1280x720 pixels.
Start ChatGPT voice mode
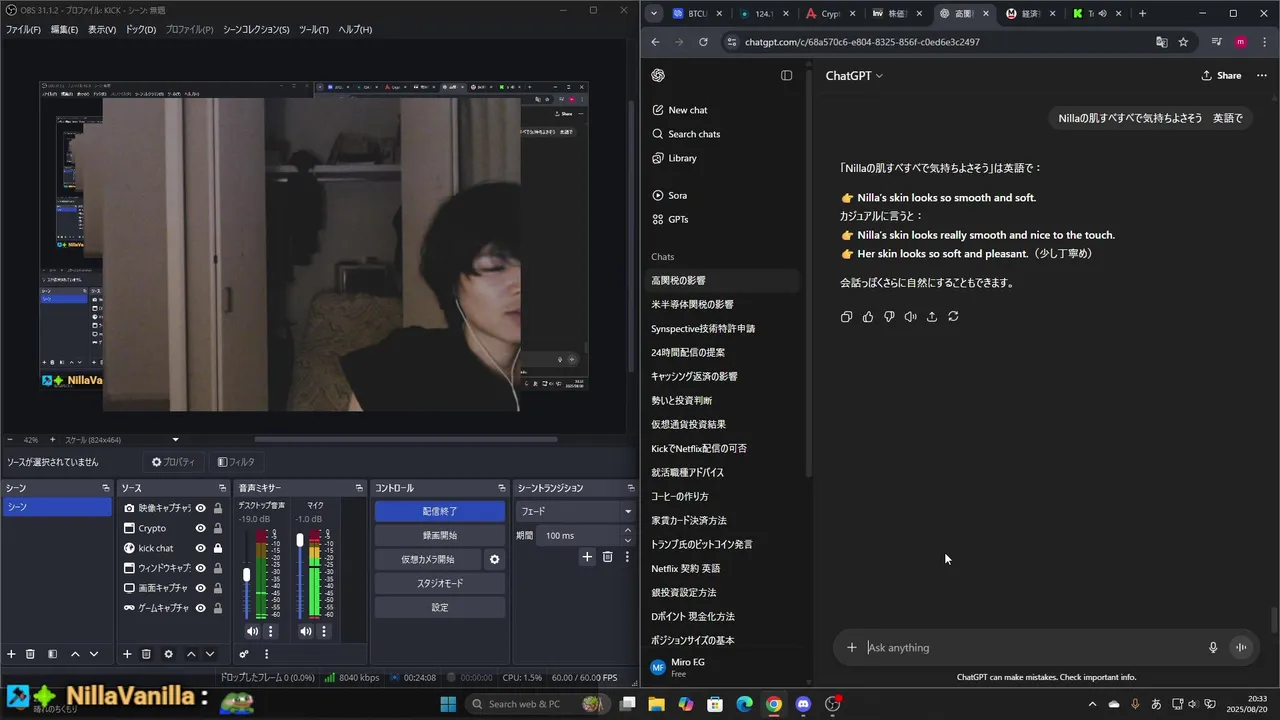pos(1241,648)
